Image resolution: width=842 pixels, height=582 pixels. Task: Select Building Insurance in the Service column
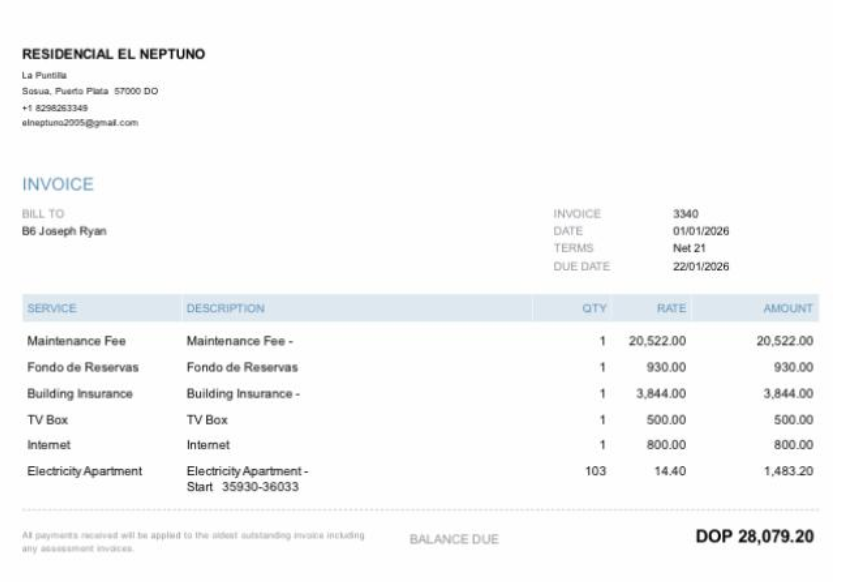coord(80,393)
